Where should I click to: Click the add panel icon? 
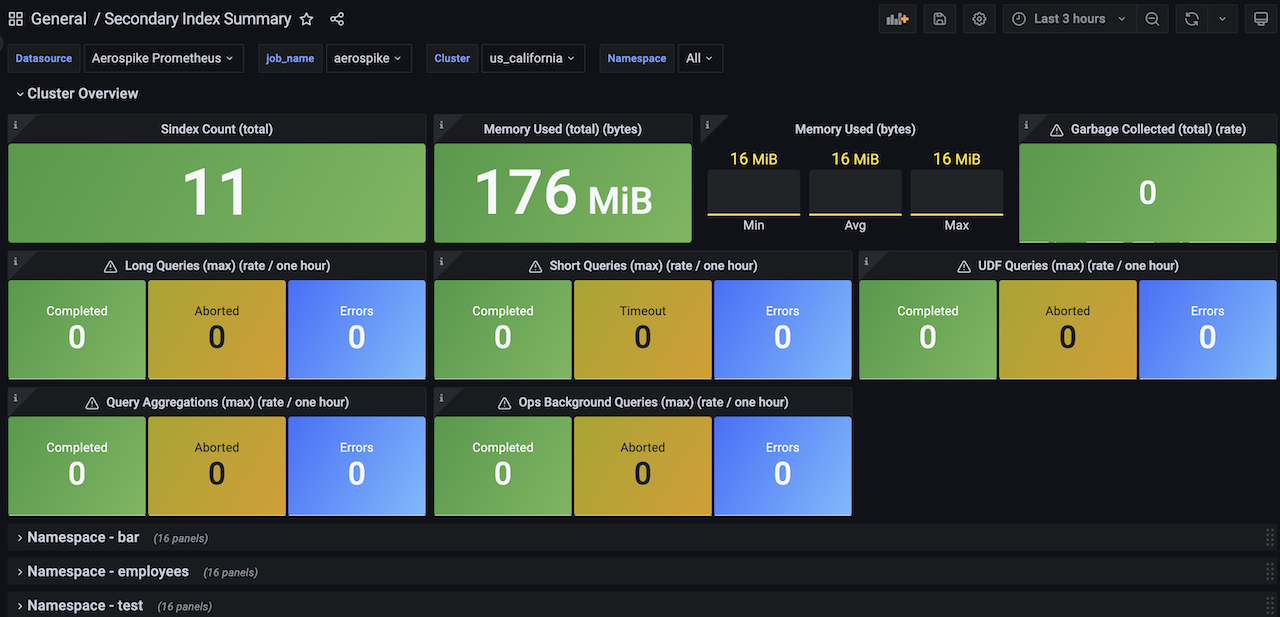tap(896, 19)
